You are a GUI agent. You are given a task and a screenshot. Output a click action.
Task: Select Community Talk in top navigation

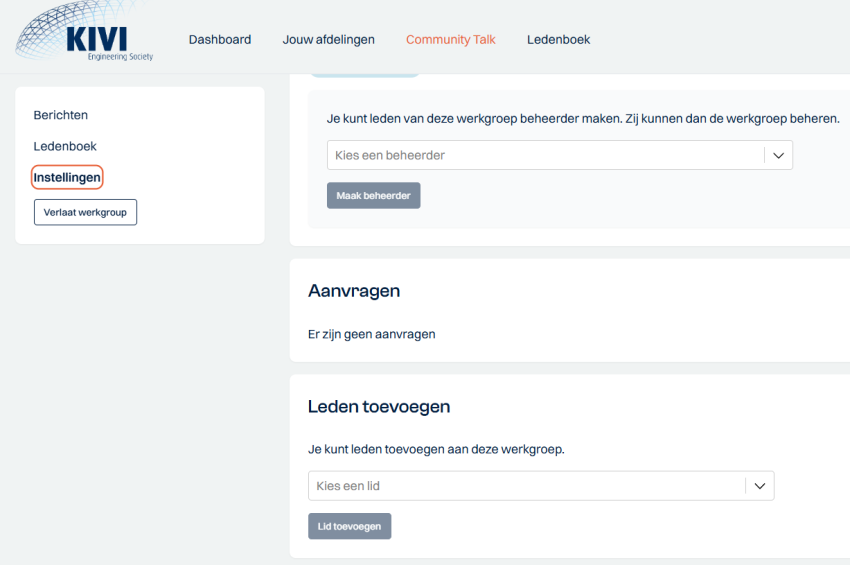450,40
